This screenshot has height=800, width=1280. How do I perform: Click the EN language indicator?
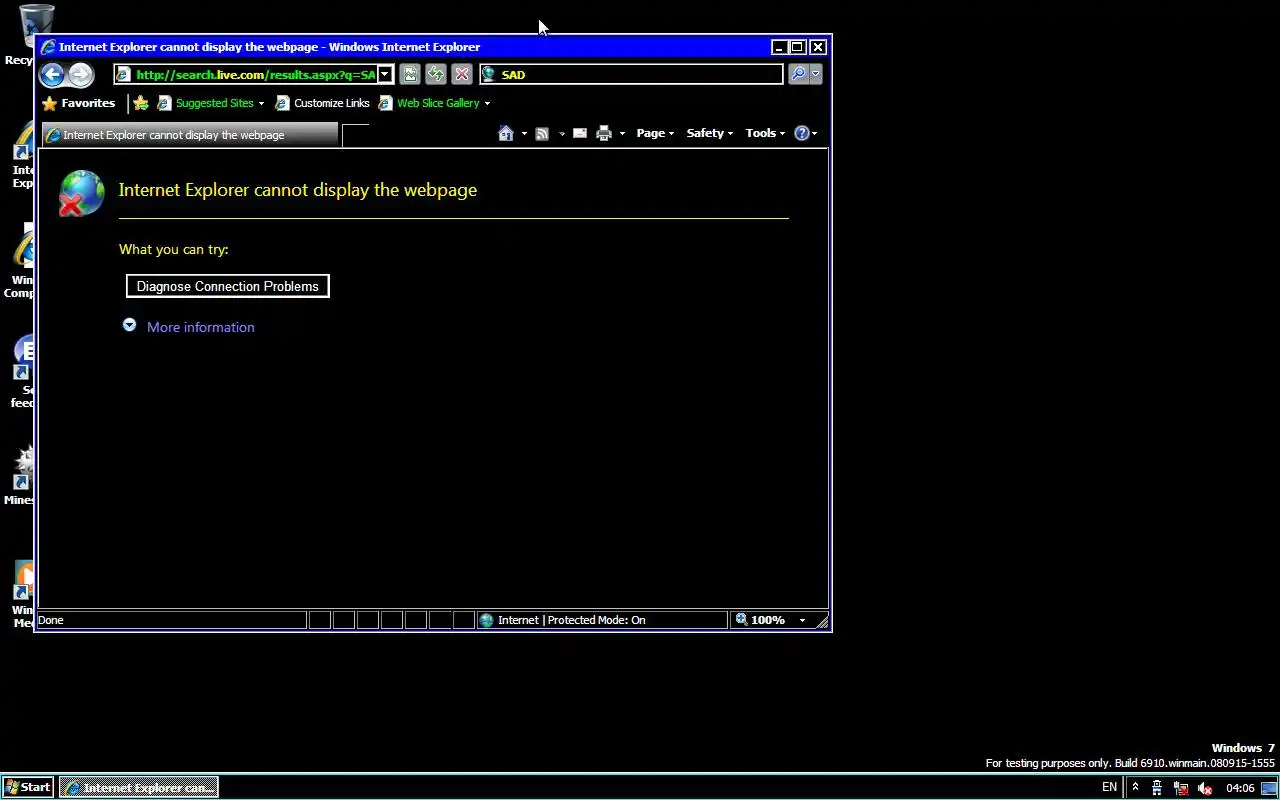[1109, 787]
